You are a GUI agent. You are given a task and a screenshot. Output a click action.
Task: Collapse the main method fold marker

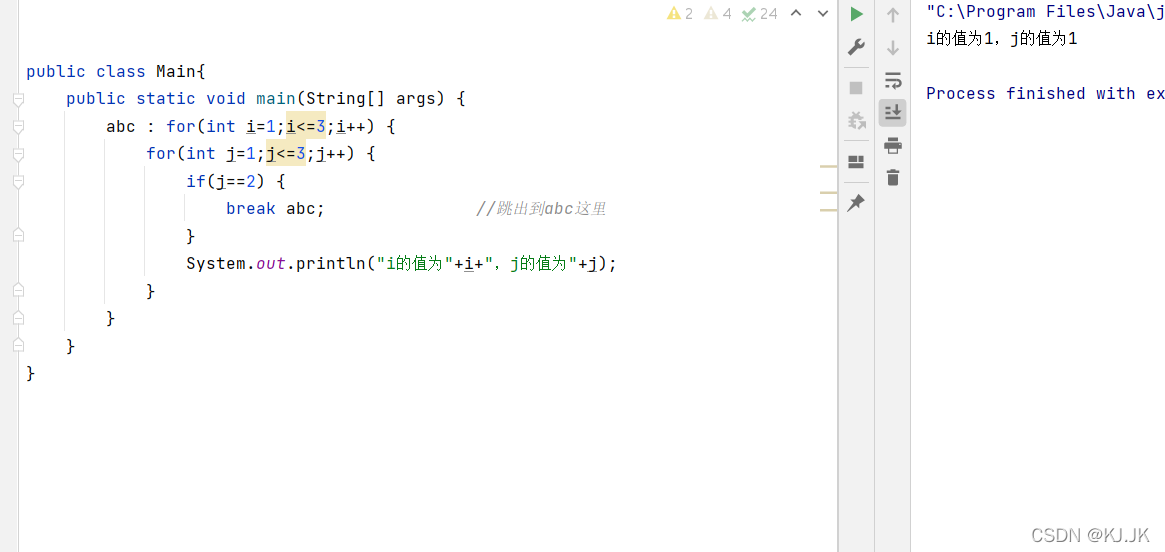(19, 99)
